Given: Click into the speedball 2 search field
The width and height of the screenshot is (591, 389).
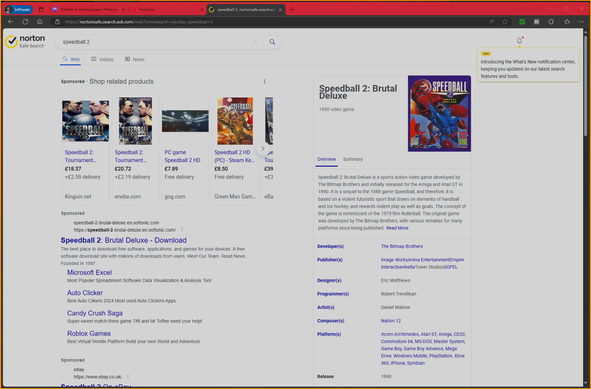Looking at the screenshot, I should (155, 42).
